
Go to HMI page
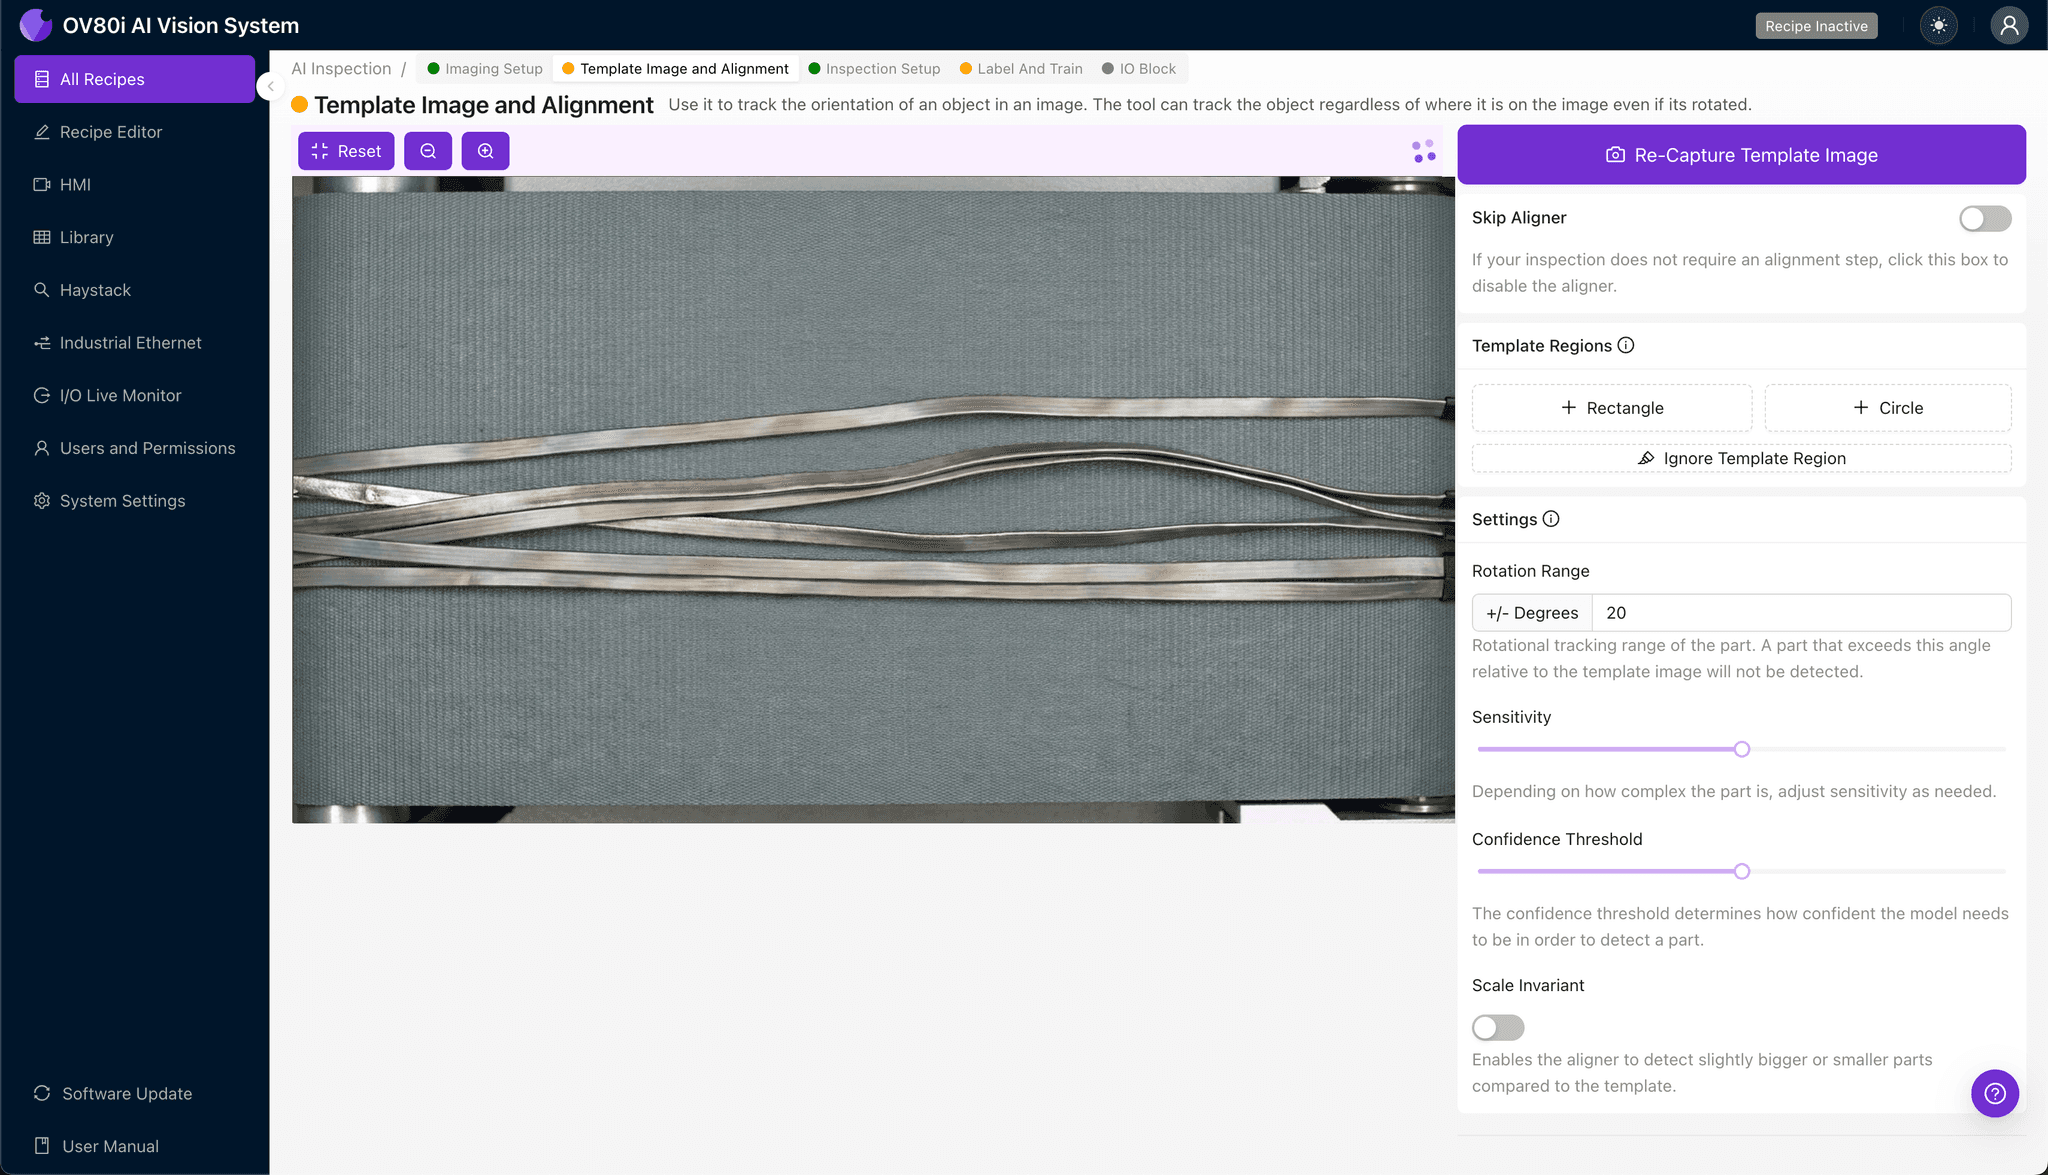[x=135, y=185]
